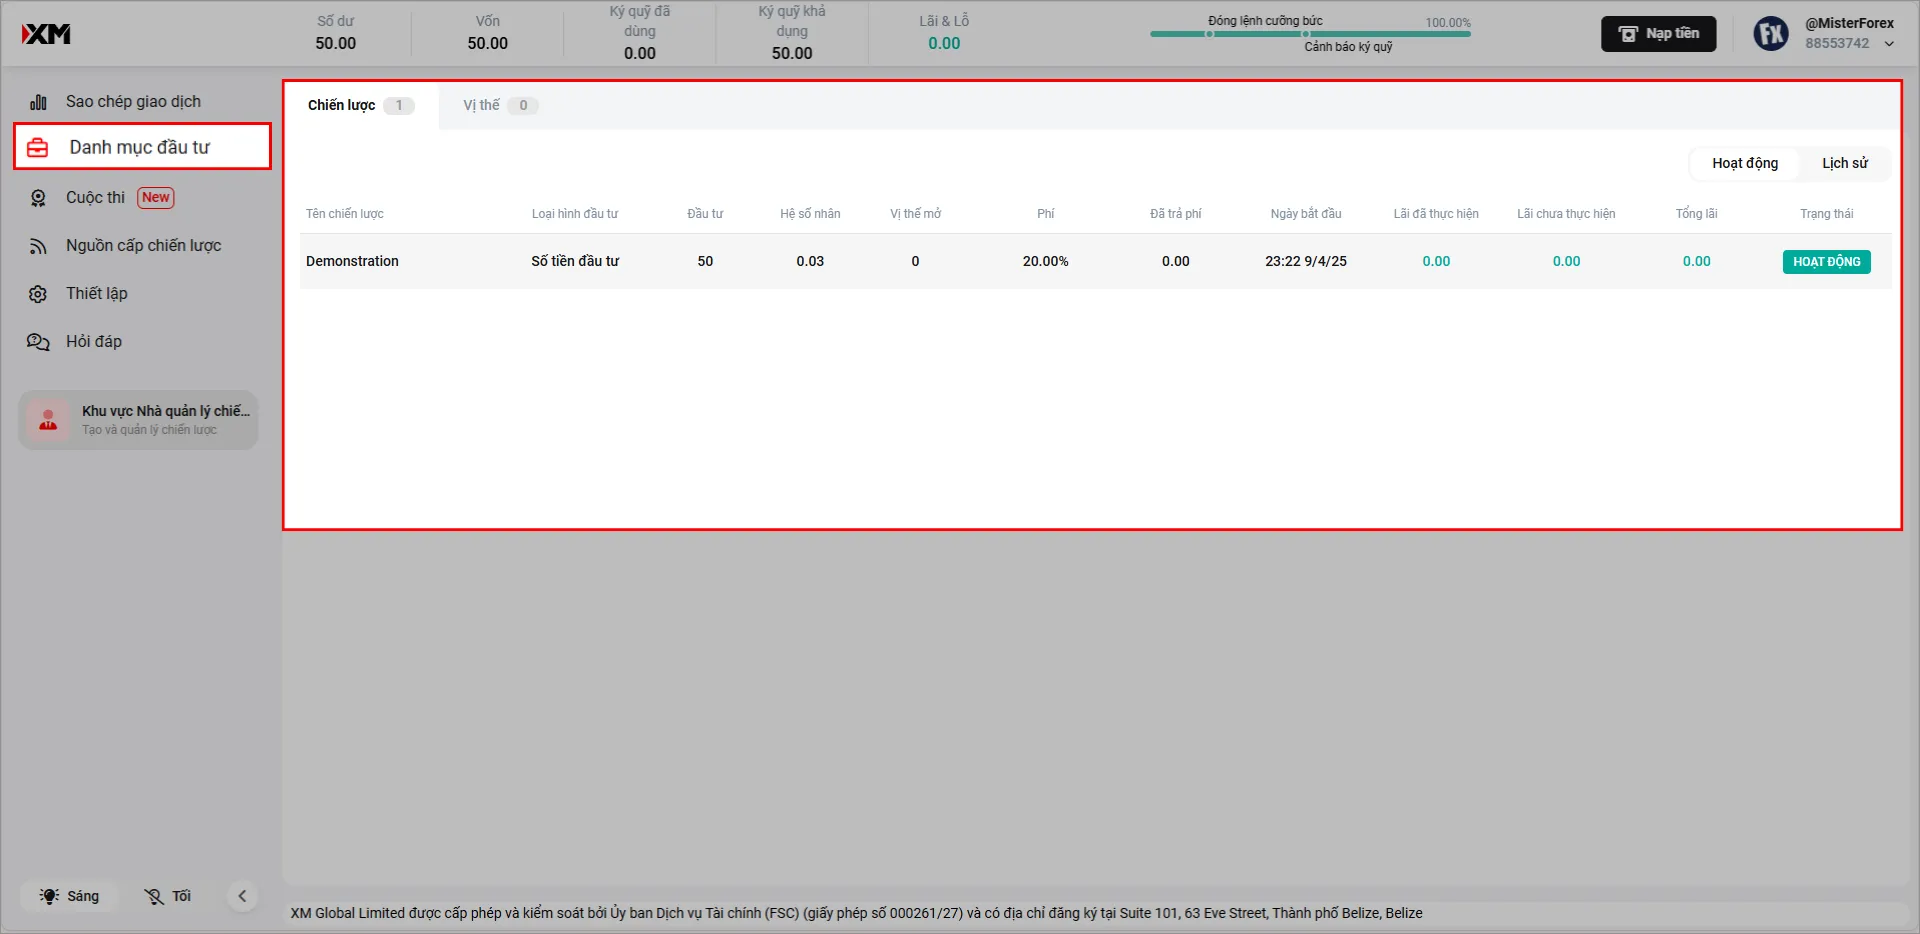
Task: Click the XM logo
Action: [x=46, y=34]
